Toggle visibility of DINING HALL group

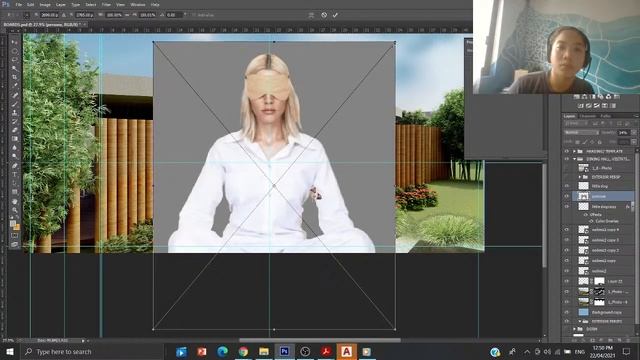coord(567,159)
